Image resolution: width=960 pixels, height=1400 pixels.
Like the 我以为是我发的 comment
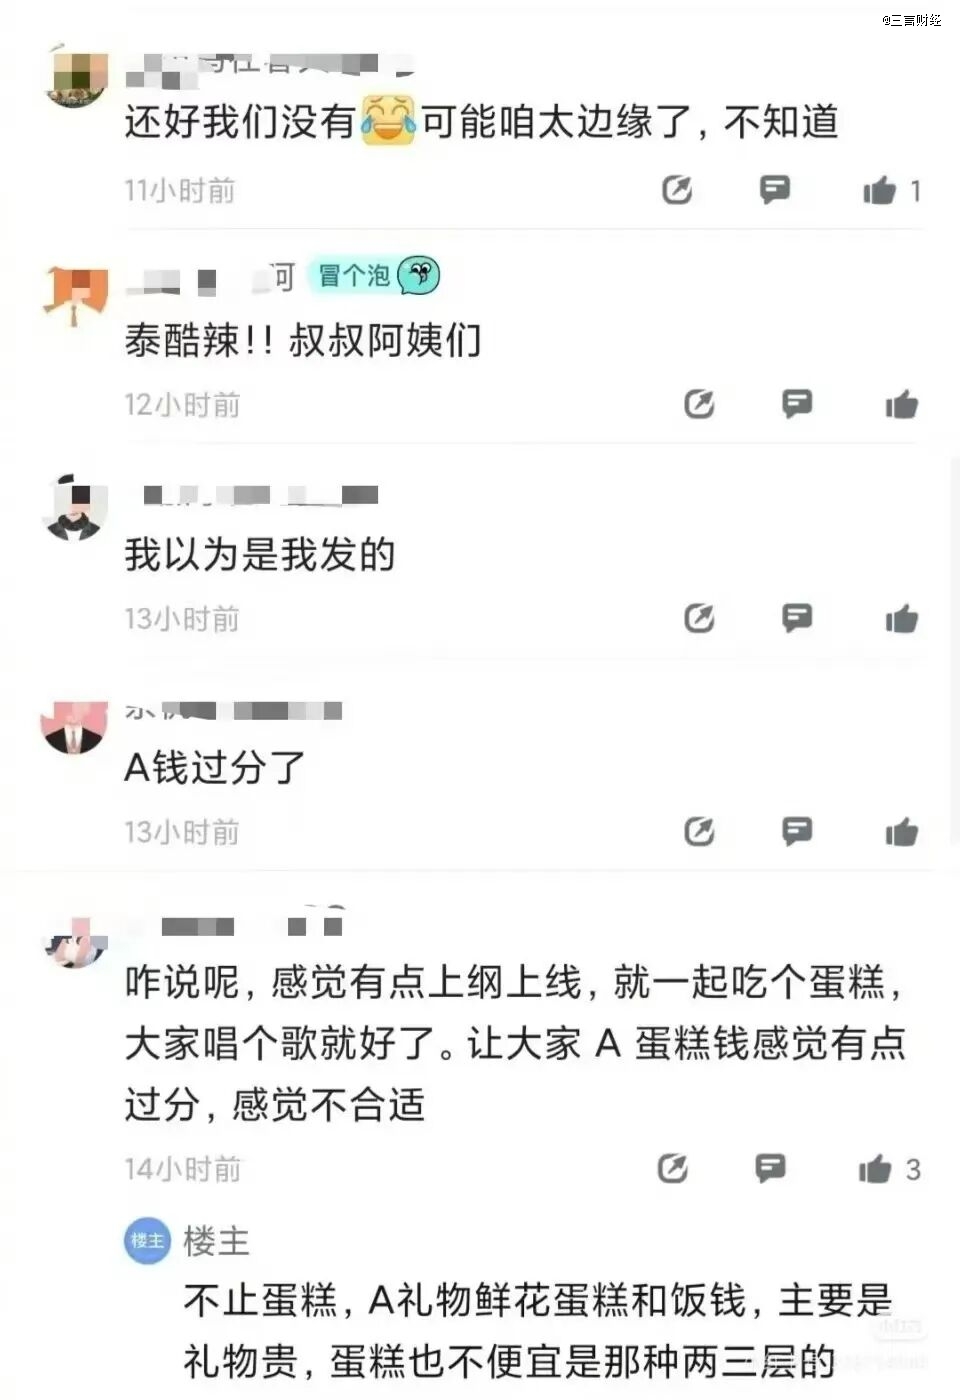click(901, 618)
